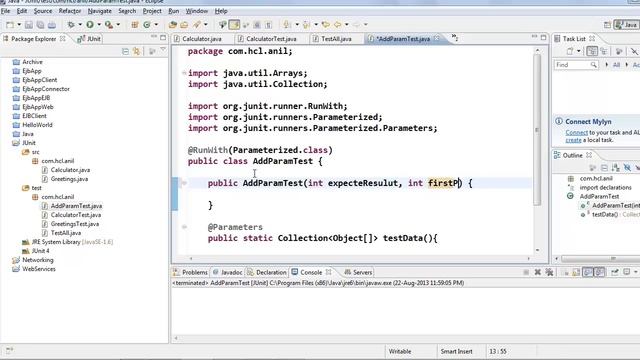Image resolution: width=640 pixels, height=360 pixels.
Task: Switch to the Declaration tab
Action: (x=267, y=272)
